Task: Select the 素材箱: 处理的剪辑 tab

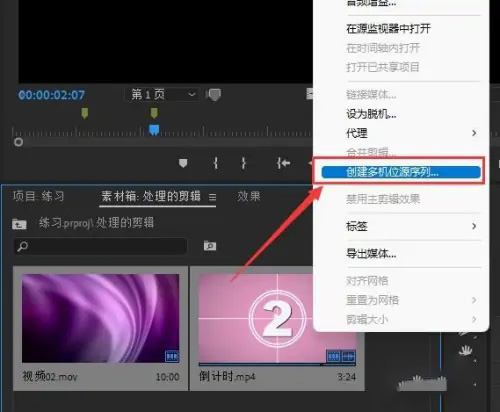Action: [x=151, y=196]
